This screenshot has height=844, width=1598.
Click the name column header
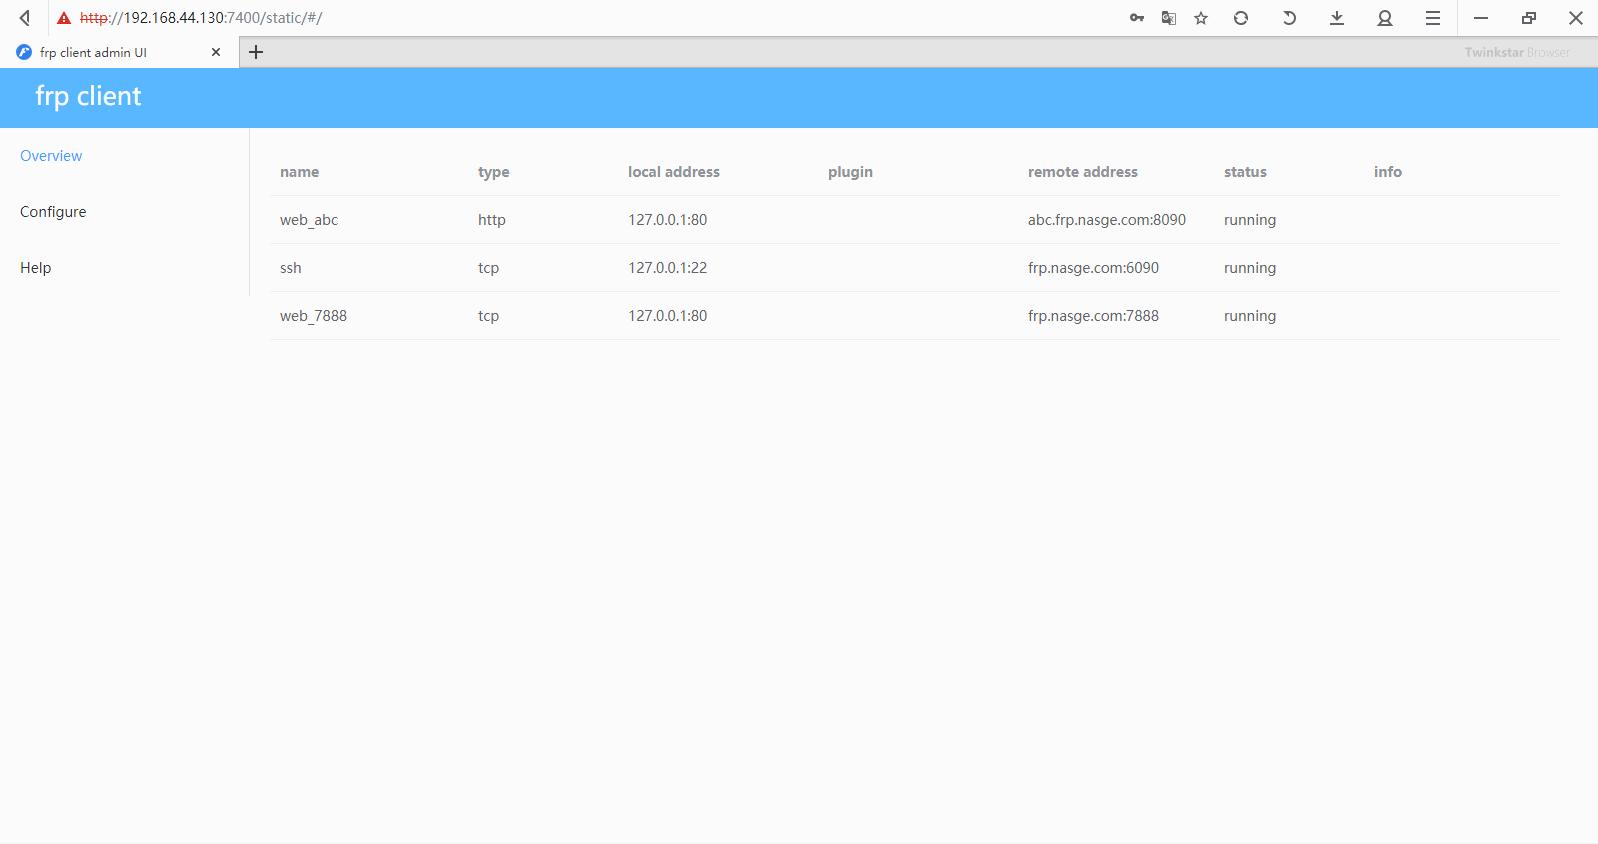click(x=299, y=172)
